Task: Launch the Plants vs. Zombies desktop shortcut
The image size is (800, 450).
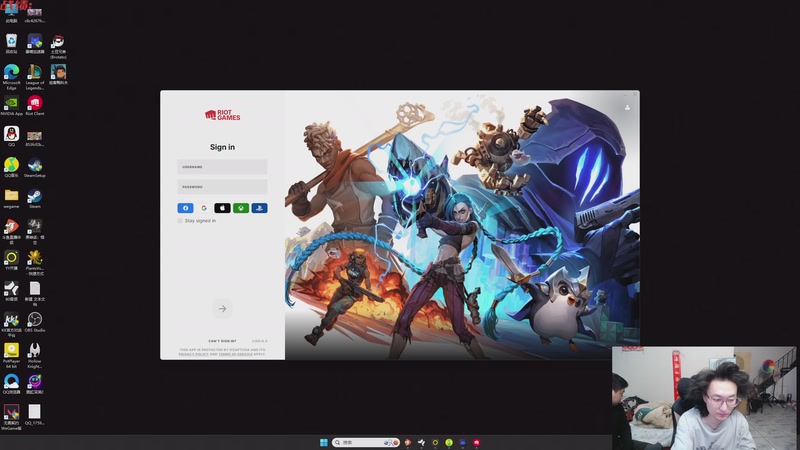Action: pos(35,263)
